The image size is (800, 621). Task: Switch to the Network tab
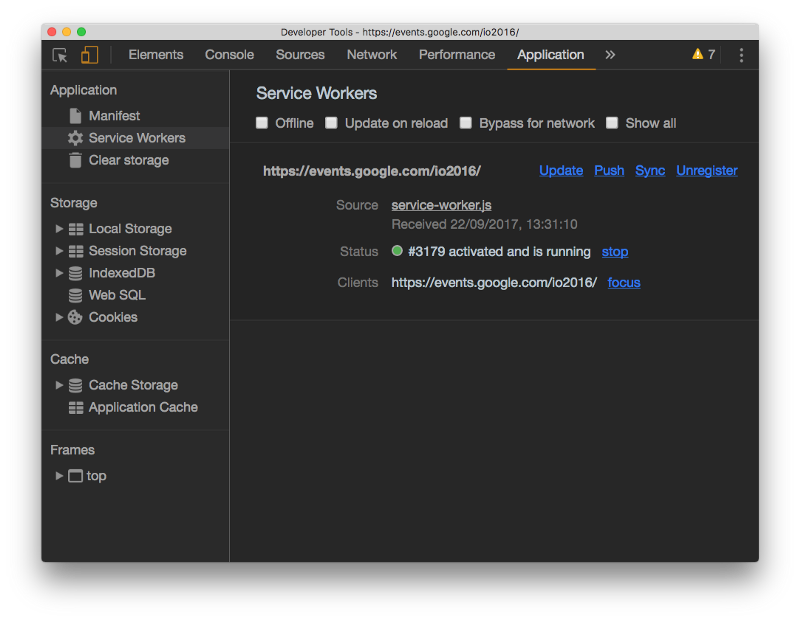point(371,55)
